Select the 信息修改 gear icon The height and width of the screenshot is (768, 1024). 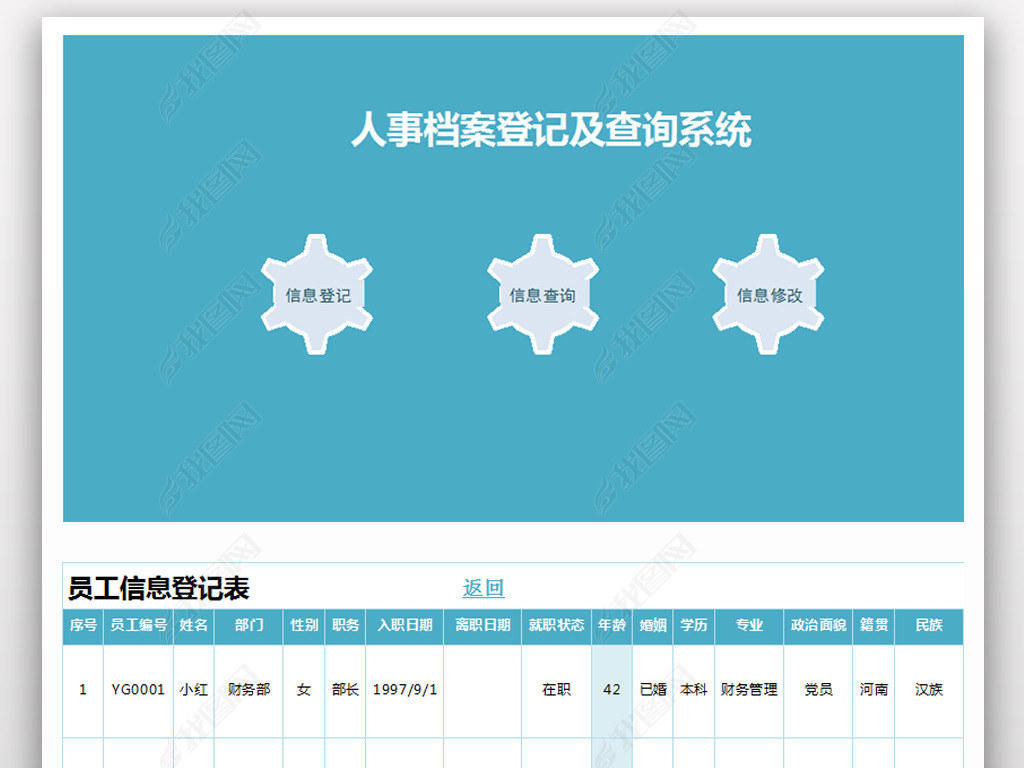click(x=768, y=295)
